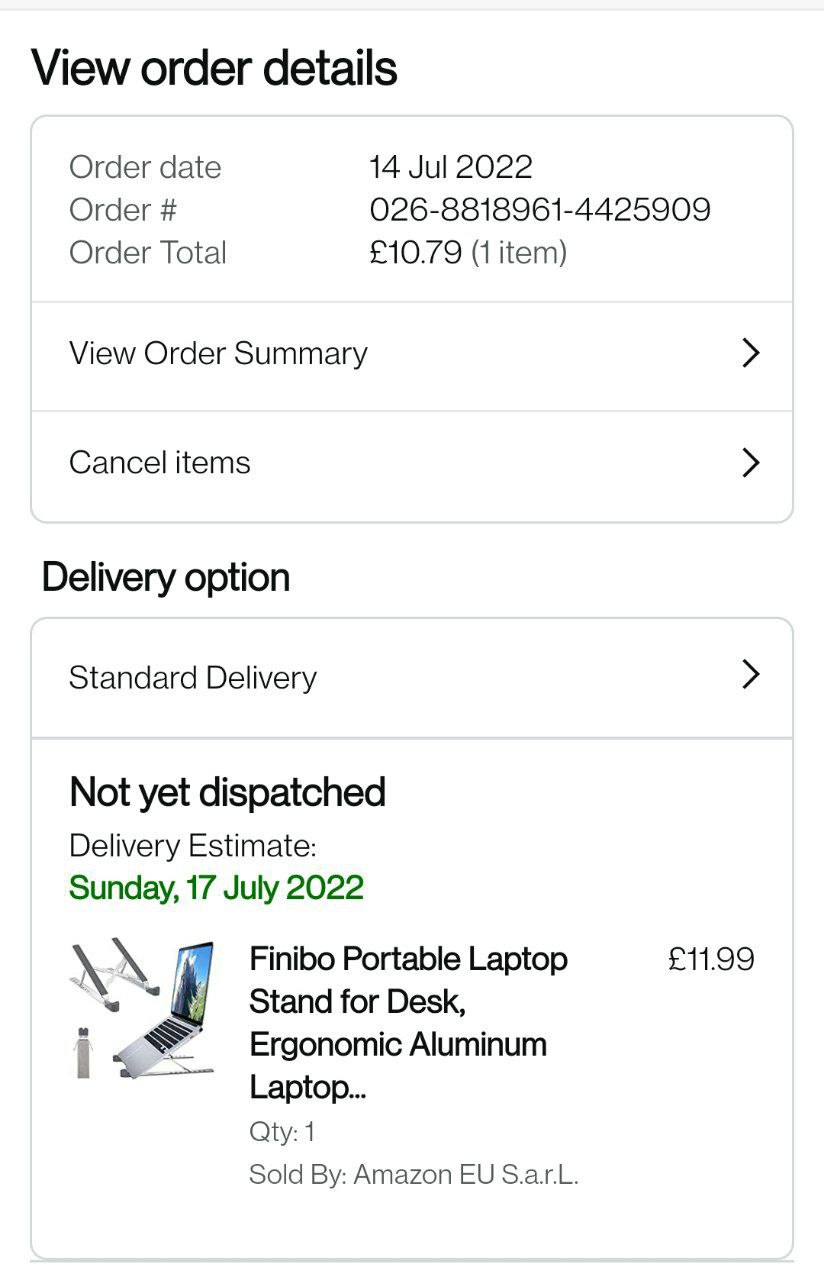Click order number 026-8818961-4425909
This screenshot has width=824, height=1280.
[x=540, y=210]
